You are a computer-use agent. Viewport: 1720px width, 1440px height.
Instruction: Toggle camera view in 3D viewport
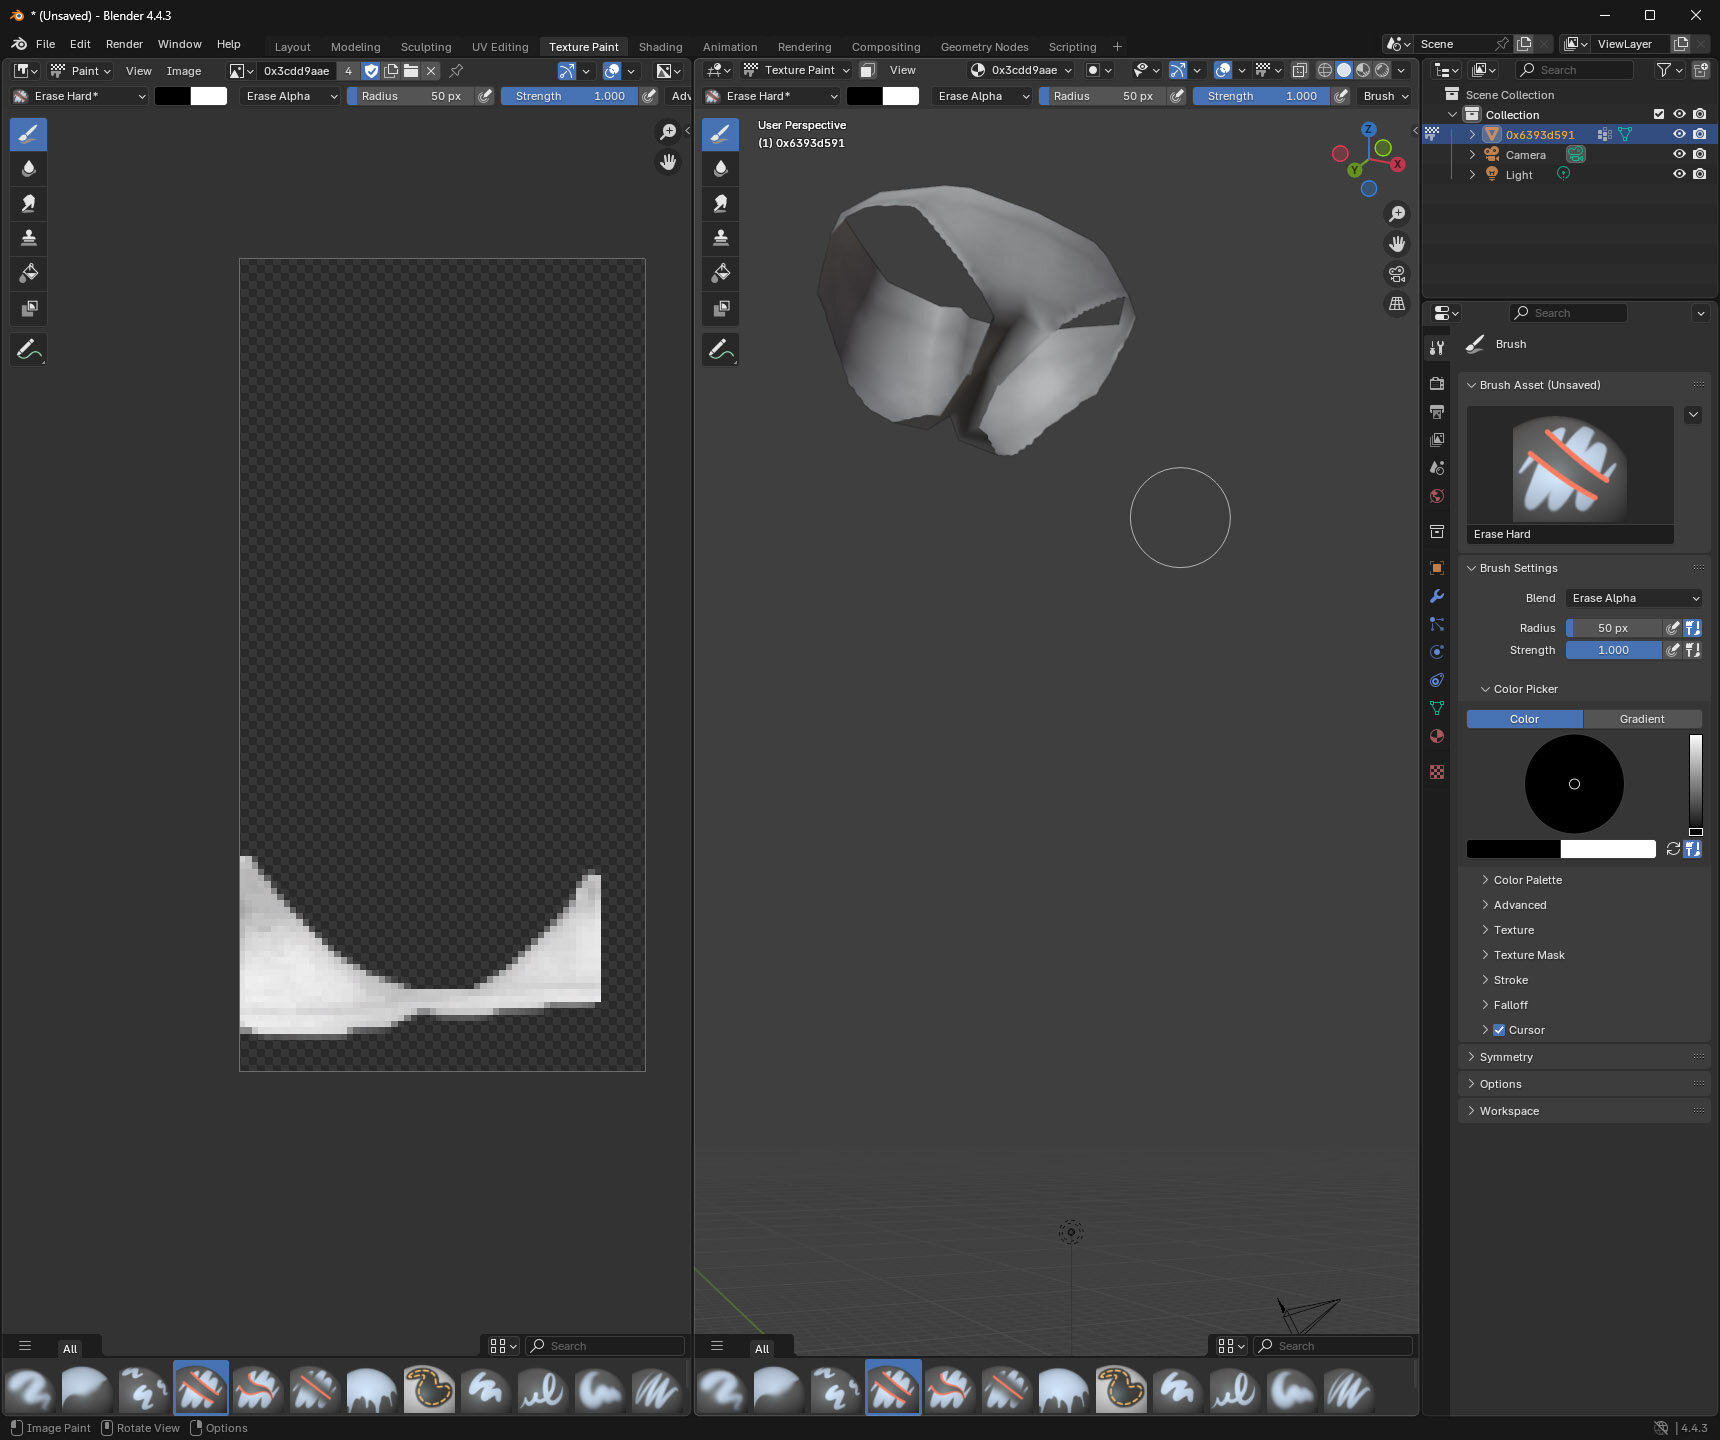coord(1397,274)
